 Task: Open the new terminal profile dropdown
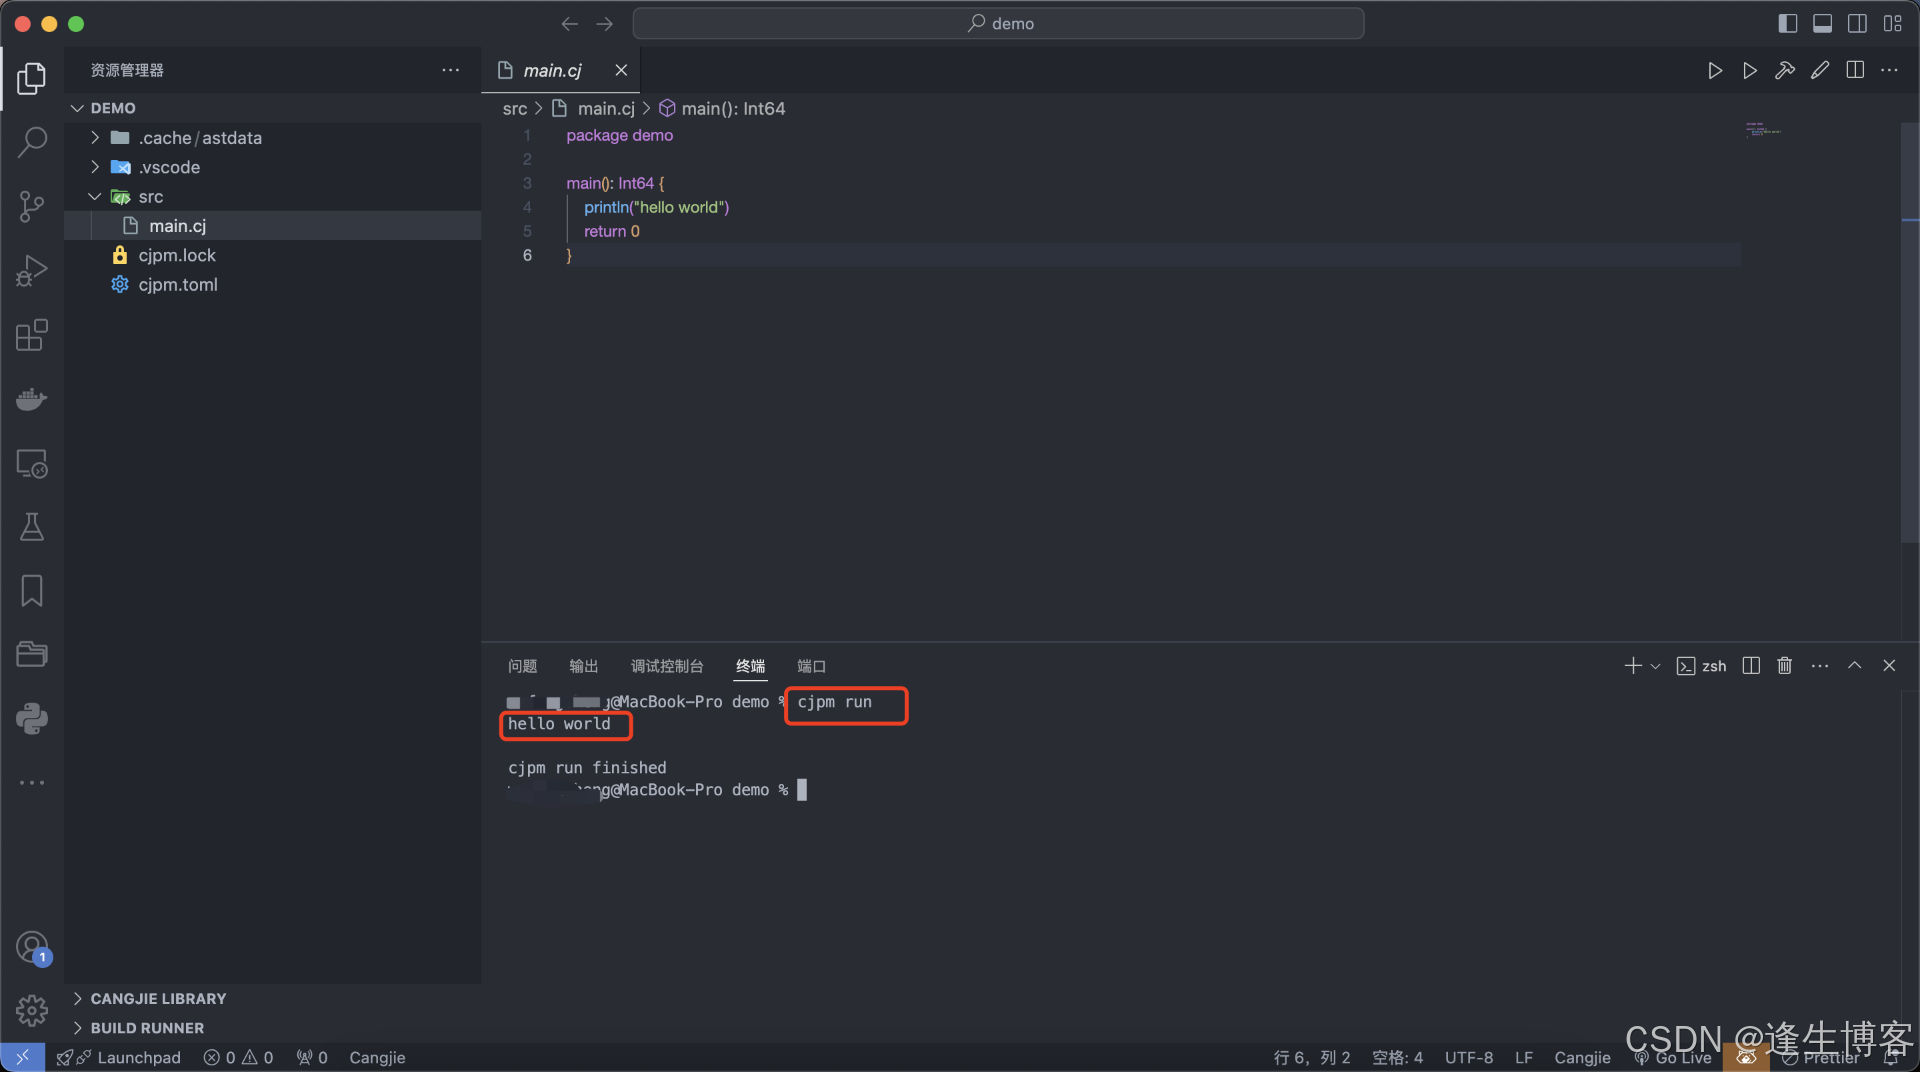(x=1656, y=666)
